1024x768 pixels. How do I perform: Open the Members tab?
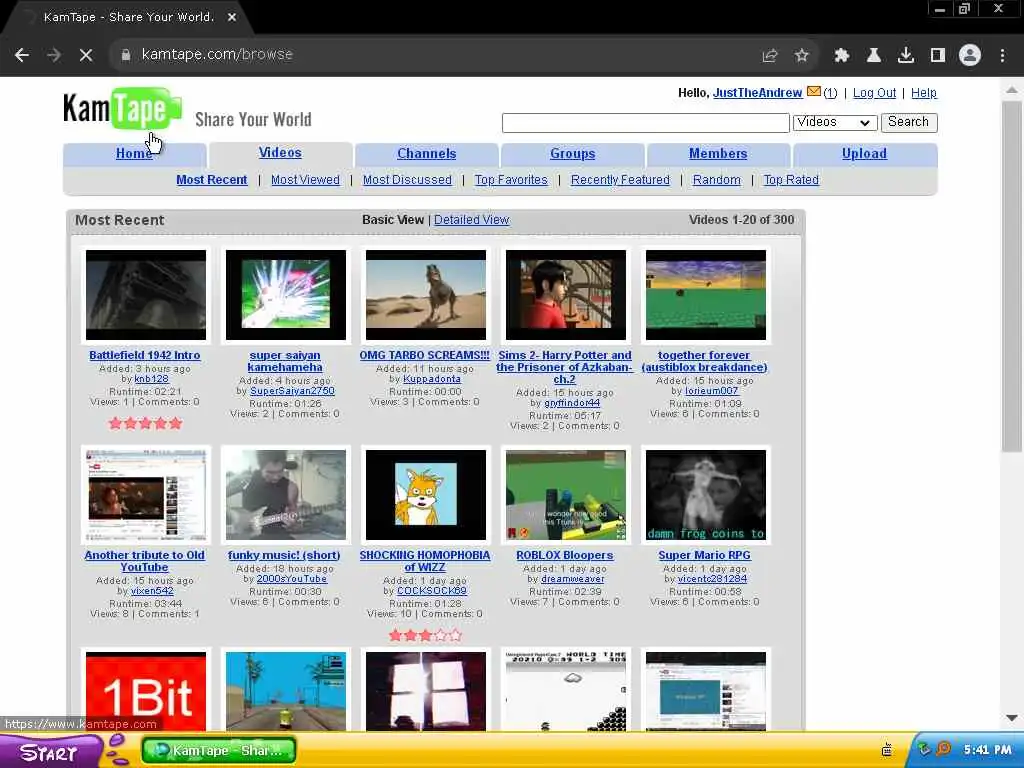coord(718,154)
